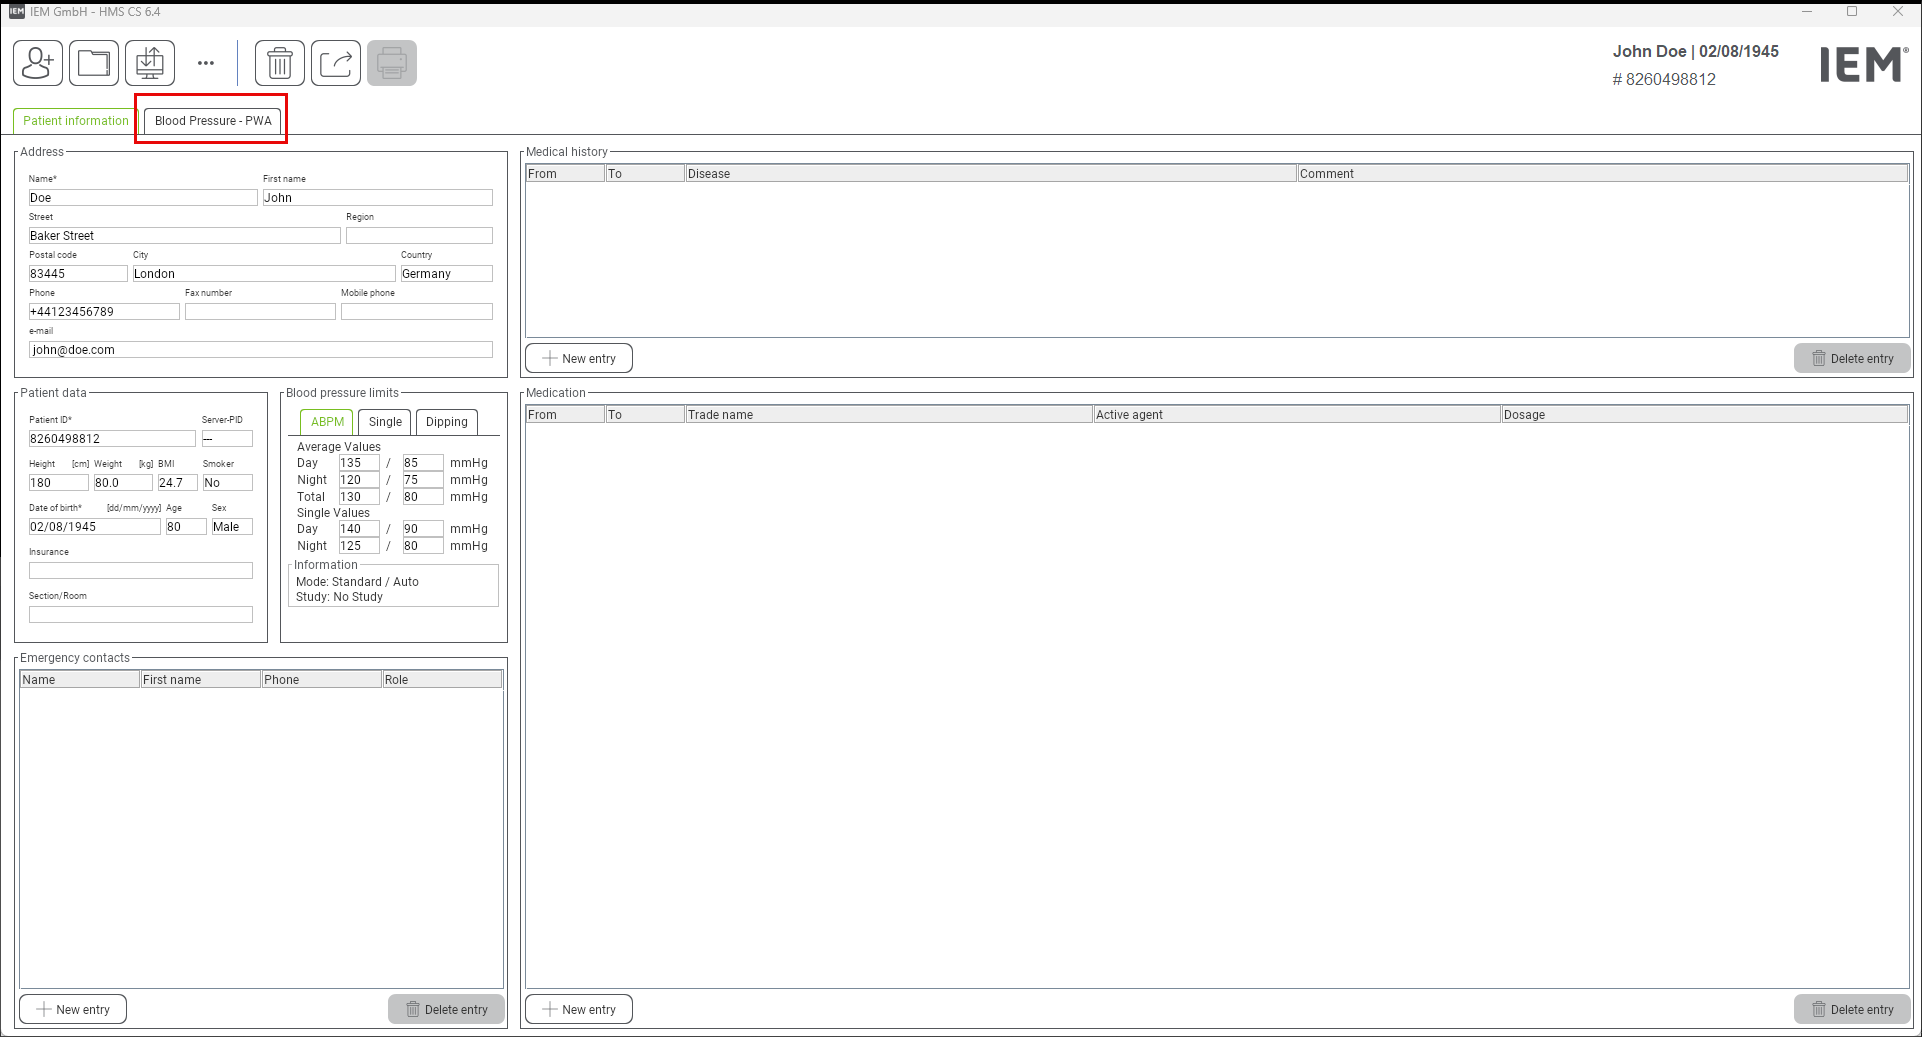Select the Patient information tab
The width and height of the screenshot is (1922, 1037).
[75, 121]
